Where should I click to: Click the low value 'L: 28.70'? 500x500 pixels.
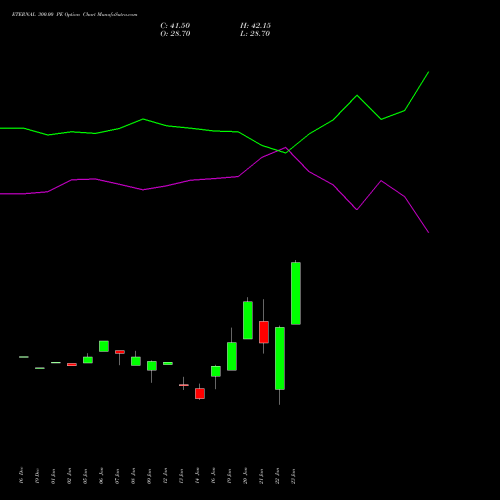pos(255,34)
